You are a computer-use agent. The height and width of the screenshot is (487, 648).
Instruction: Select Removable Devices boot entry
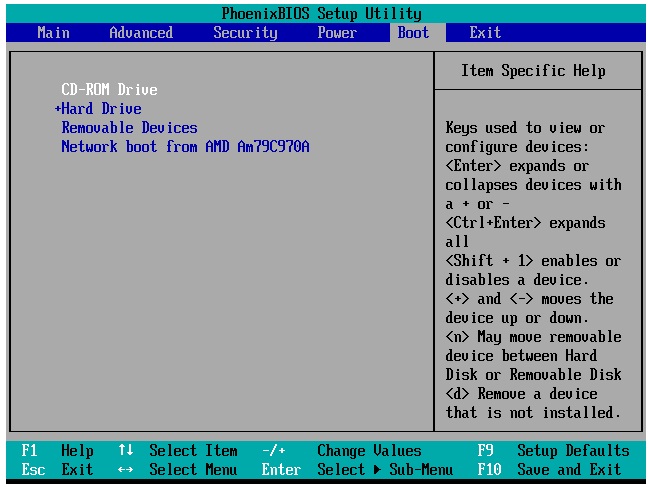pyautogui.click(x=129, y=128)
